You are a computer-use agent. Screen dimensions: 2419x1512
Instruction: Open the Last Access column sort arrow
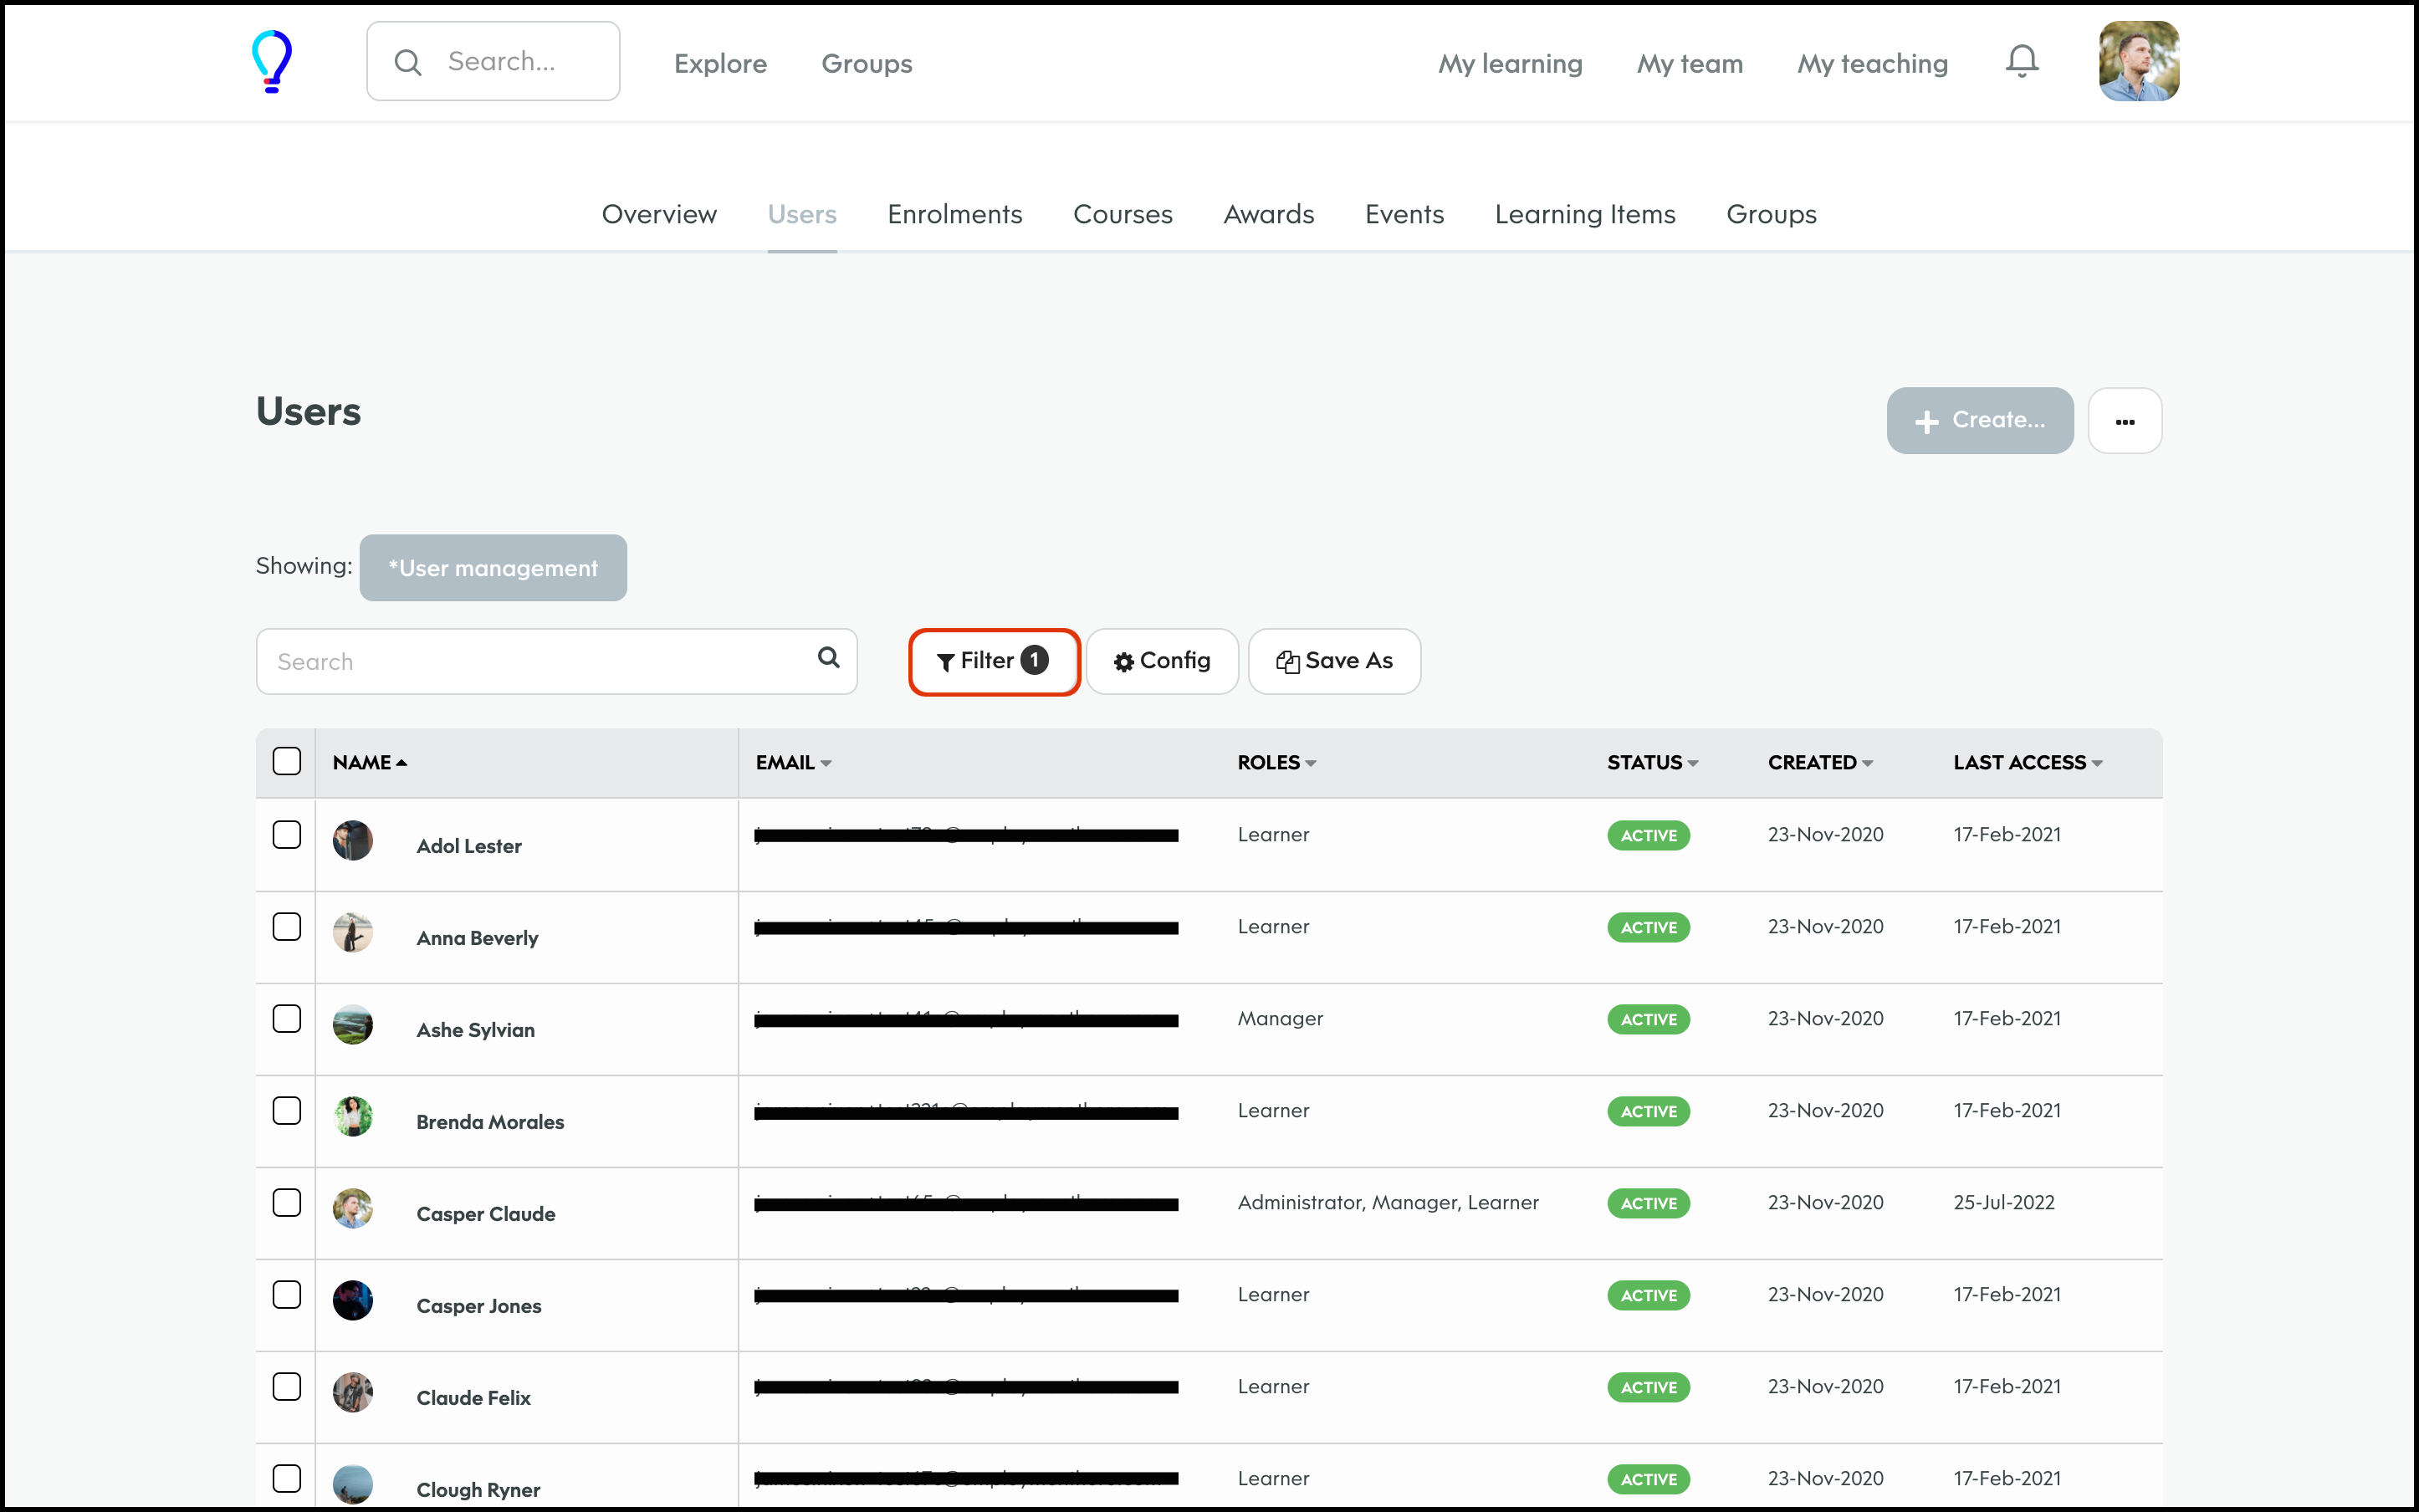[2097, 763]
